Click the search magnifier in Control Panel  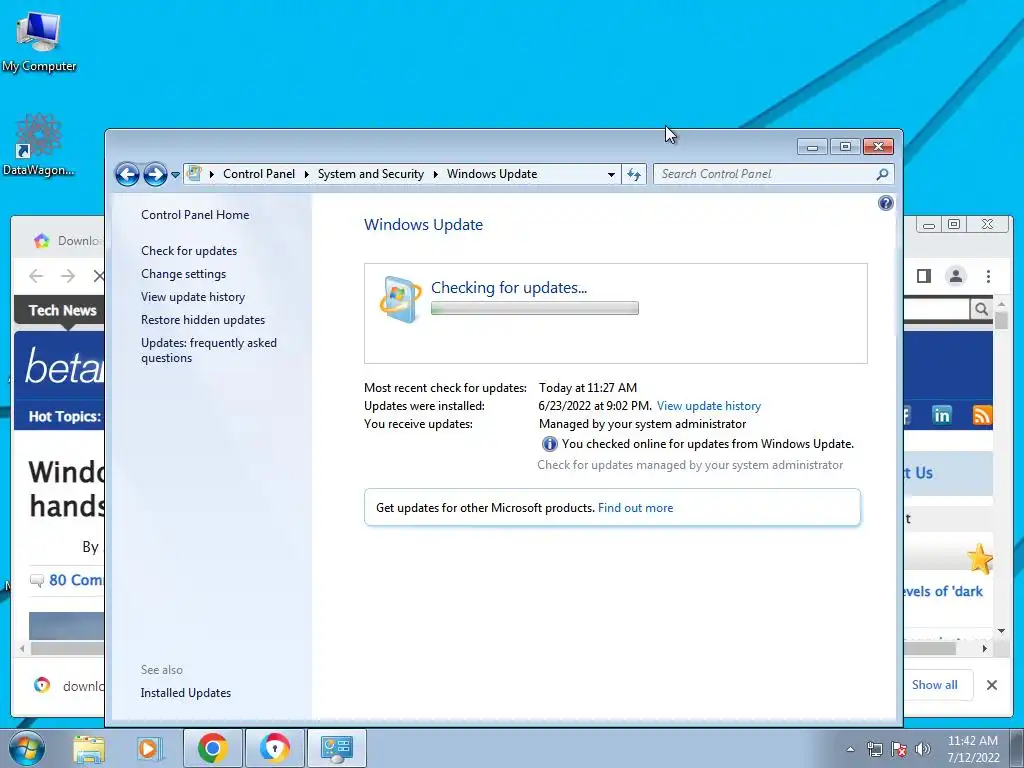coord(882,174)
